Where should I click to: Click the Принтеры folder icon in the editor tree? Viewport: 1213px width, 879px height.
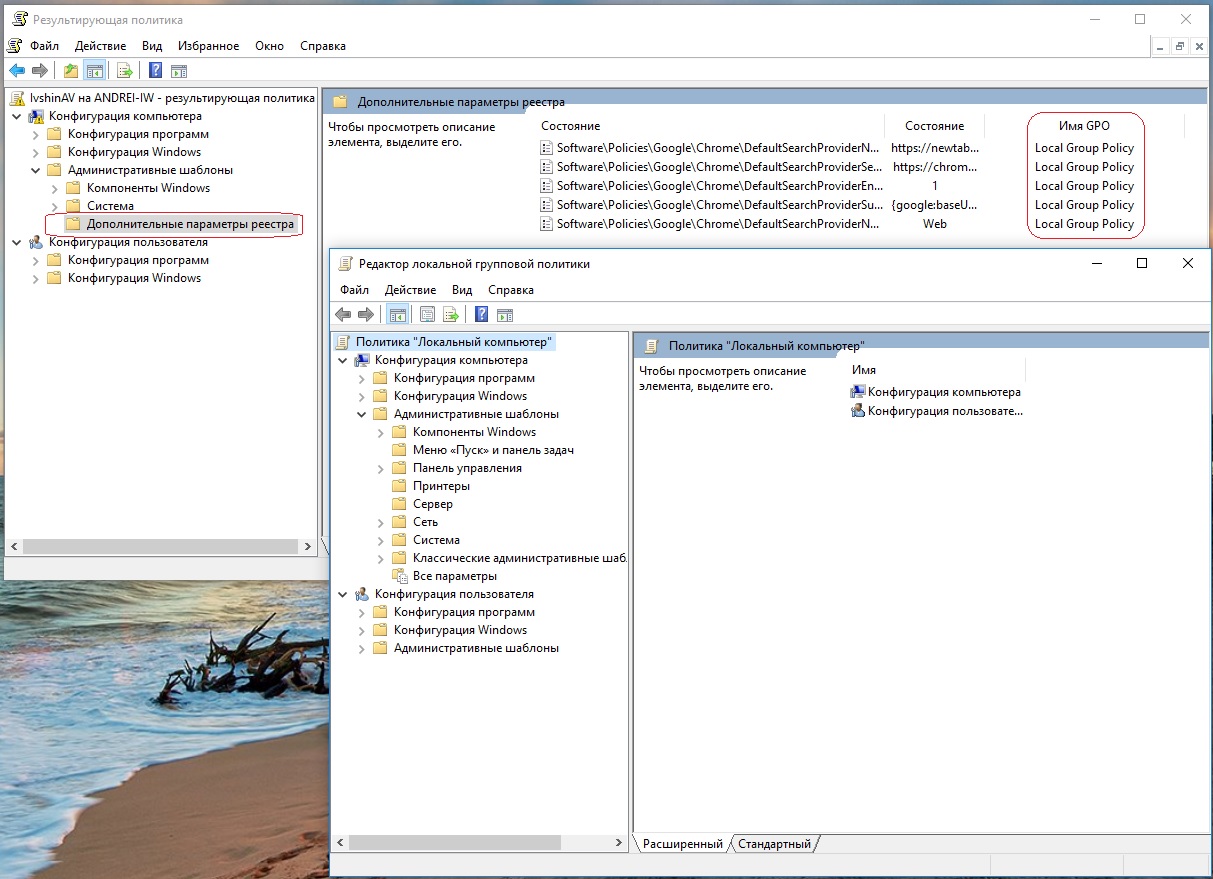[x=400, y=486]
